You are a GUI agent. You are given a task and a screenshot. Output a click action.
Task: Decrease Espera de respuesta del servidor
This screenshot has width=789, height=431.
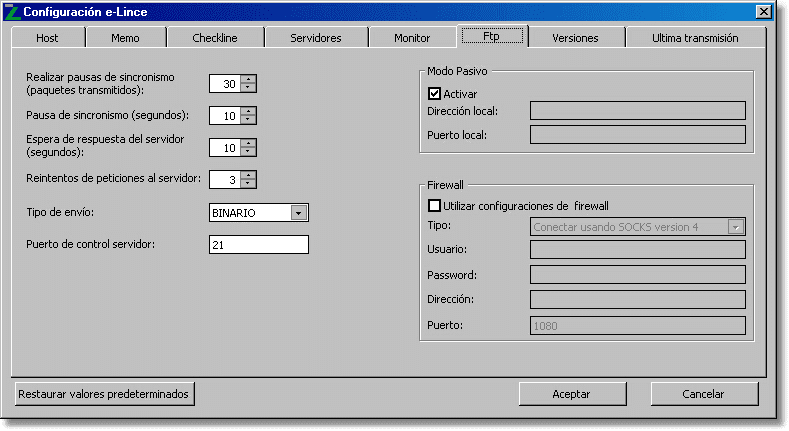pos(248,151)
